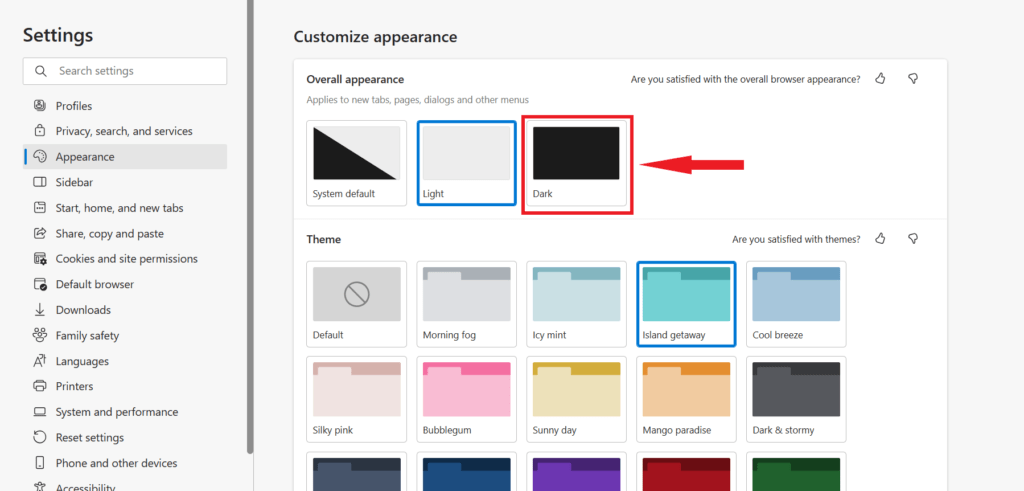
Task: Open the Downloads settings page
Action: [125, 309]
